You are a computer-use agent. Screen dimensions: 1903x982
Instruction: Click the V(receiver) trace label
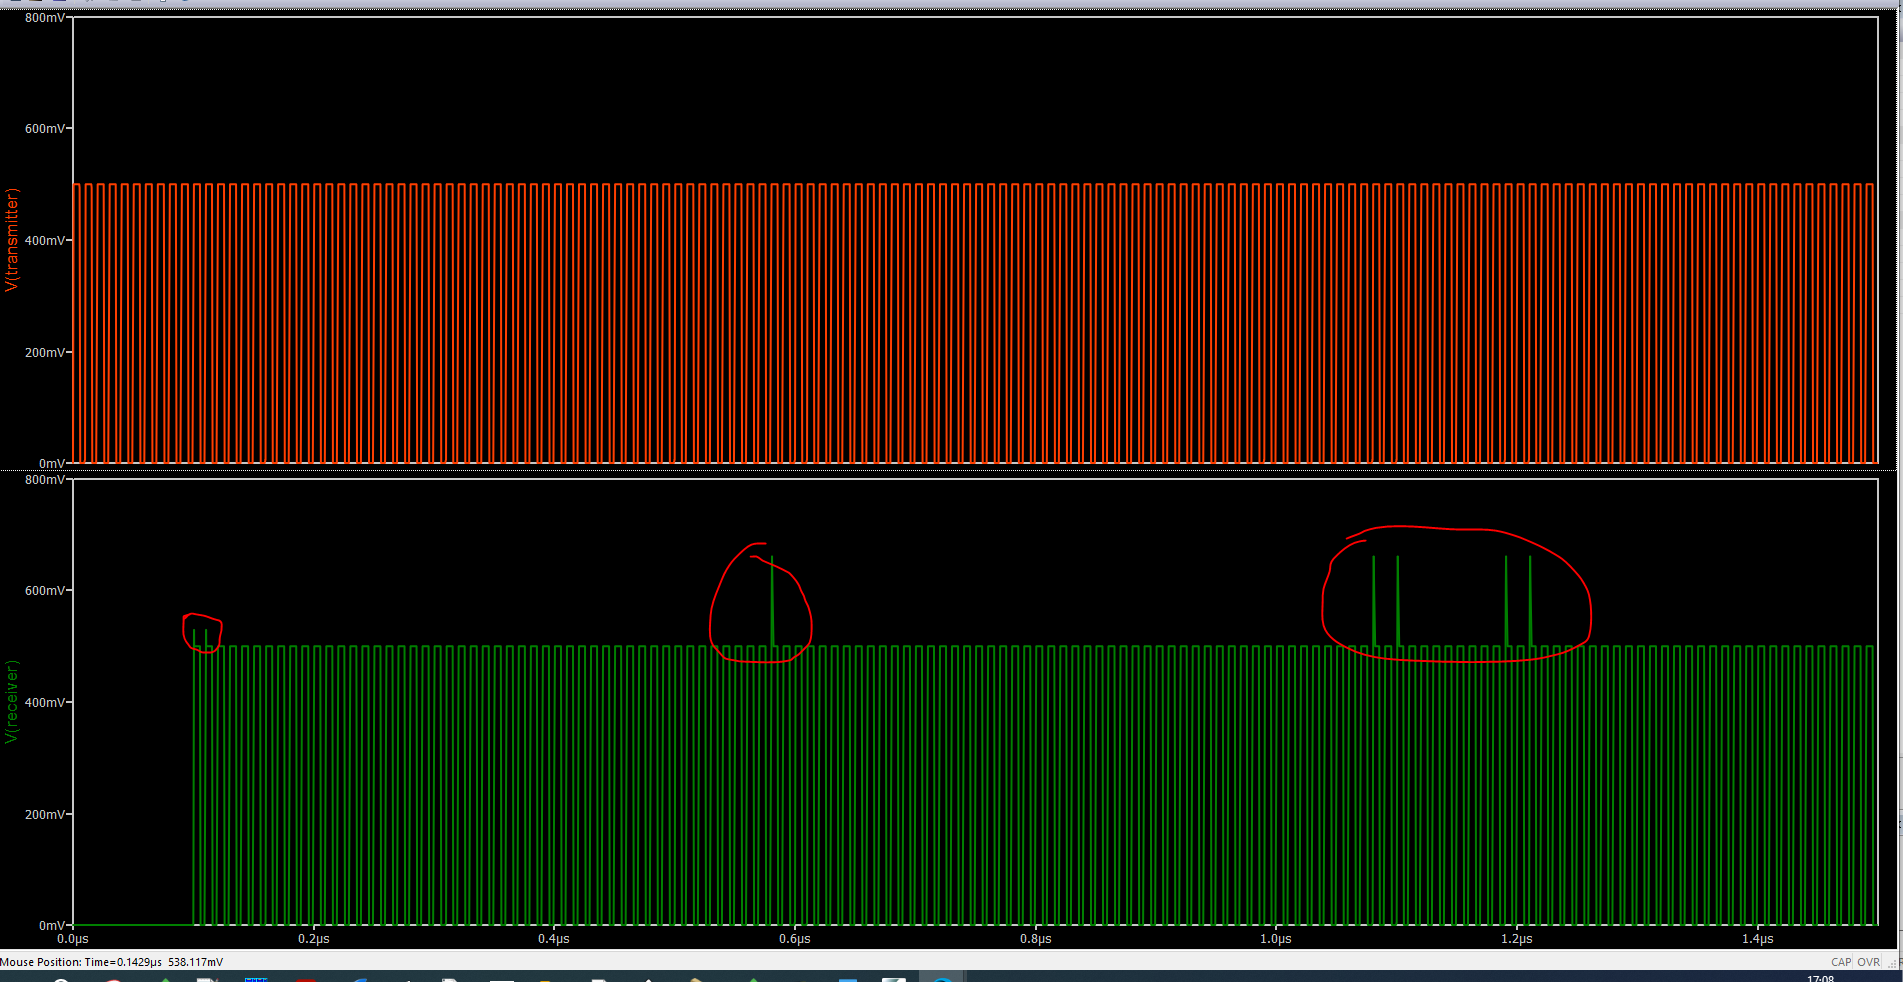pyautogui.click(x=12, y=701)
